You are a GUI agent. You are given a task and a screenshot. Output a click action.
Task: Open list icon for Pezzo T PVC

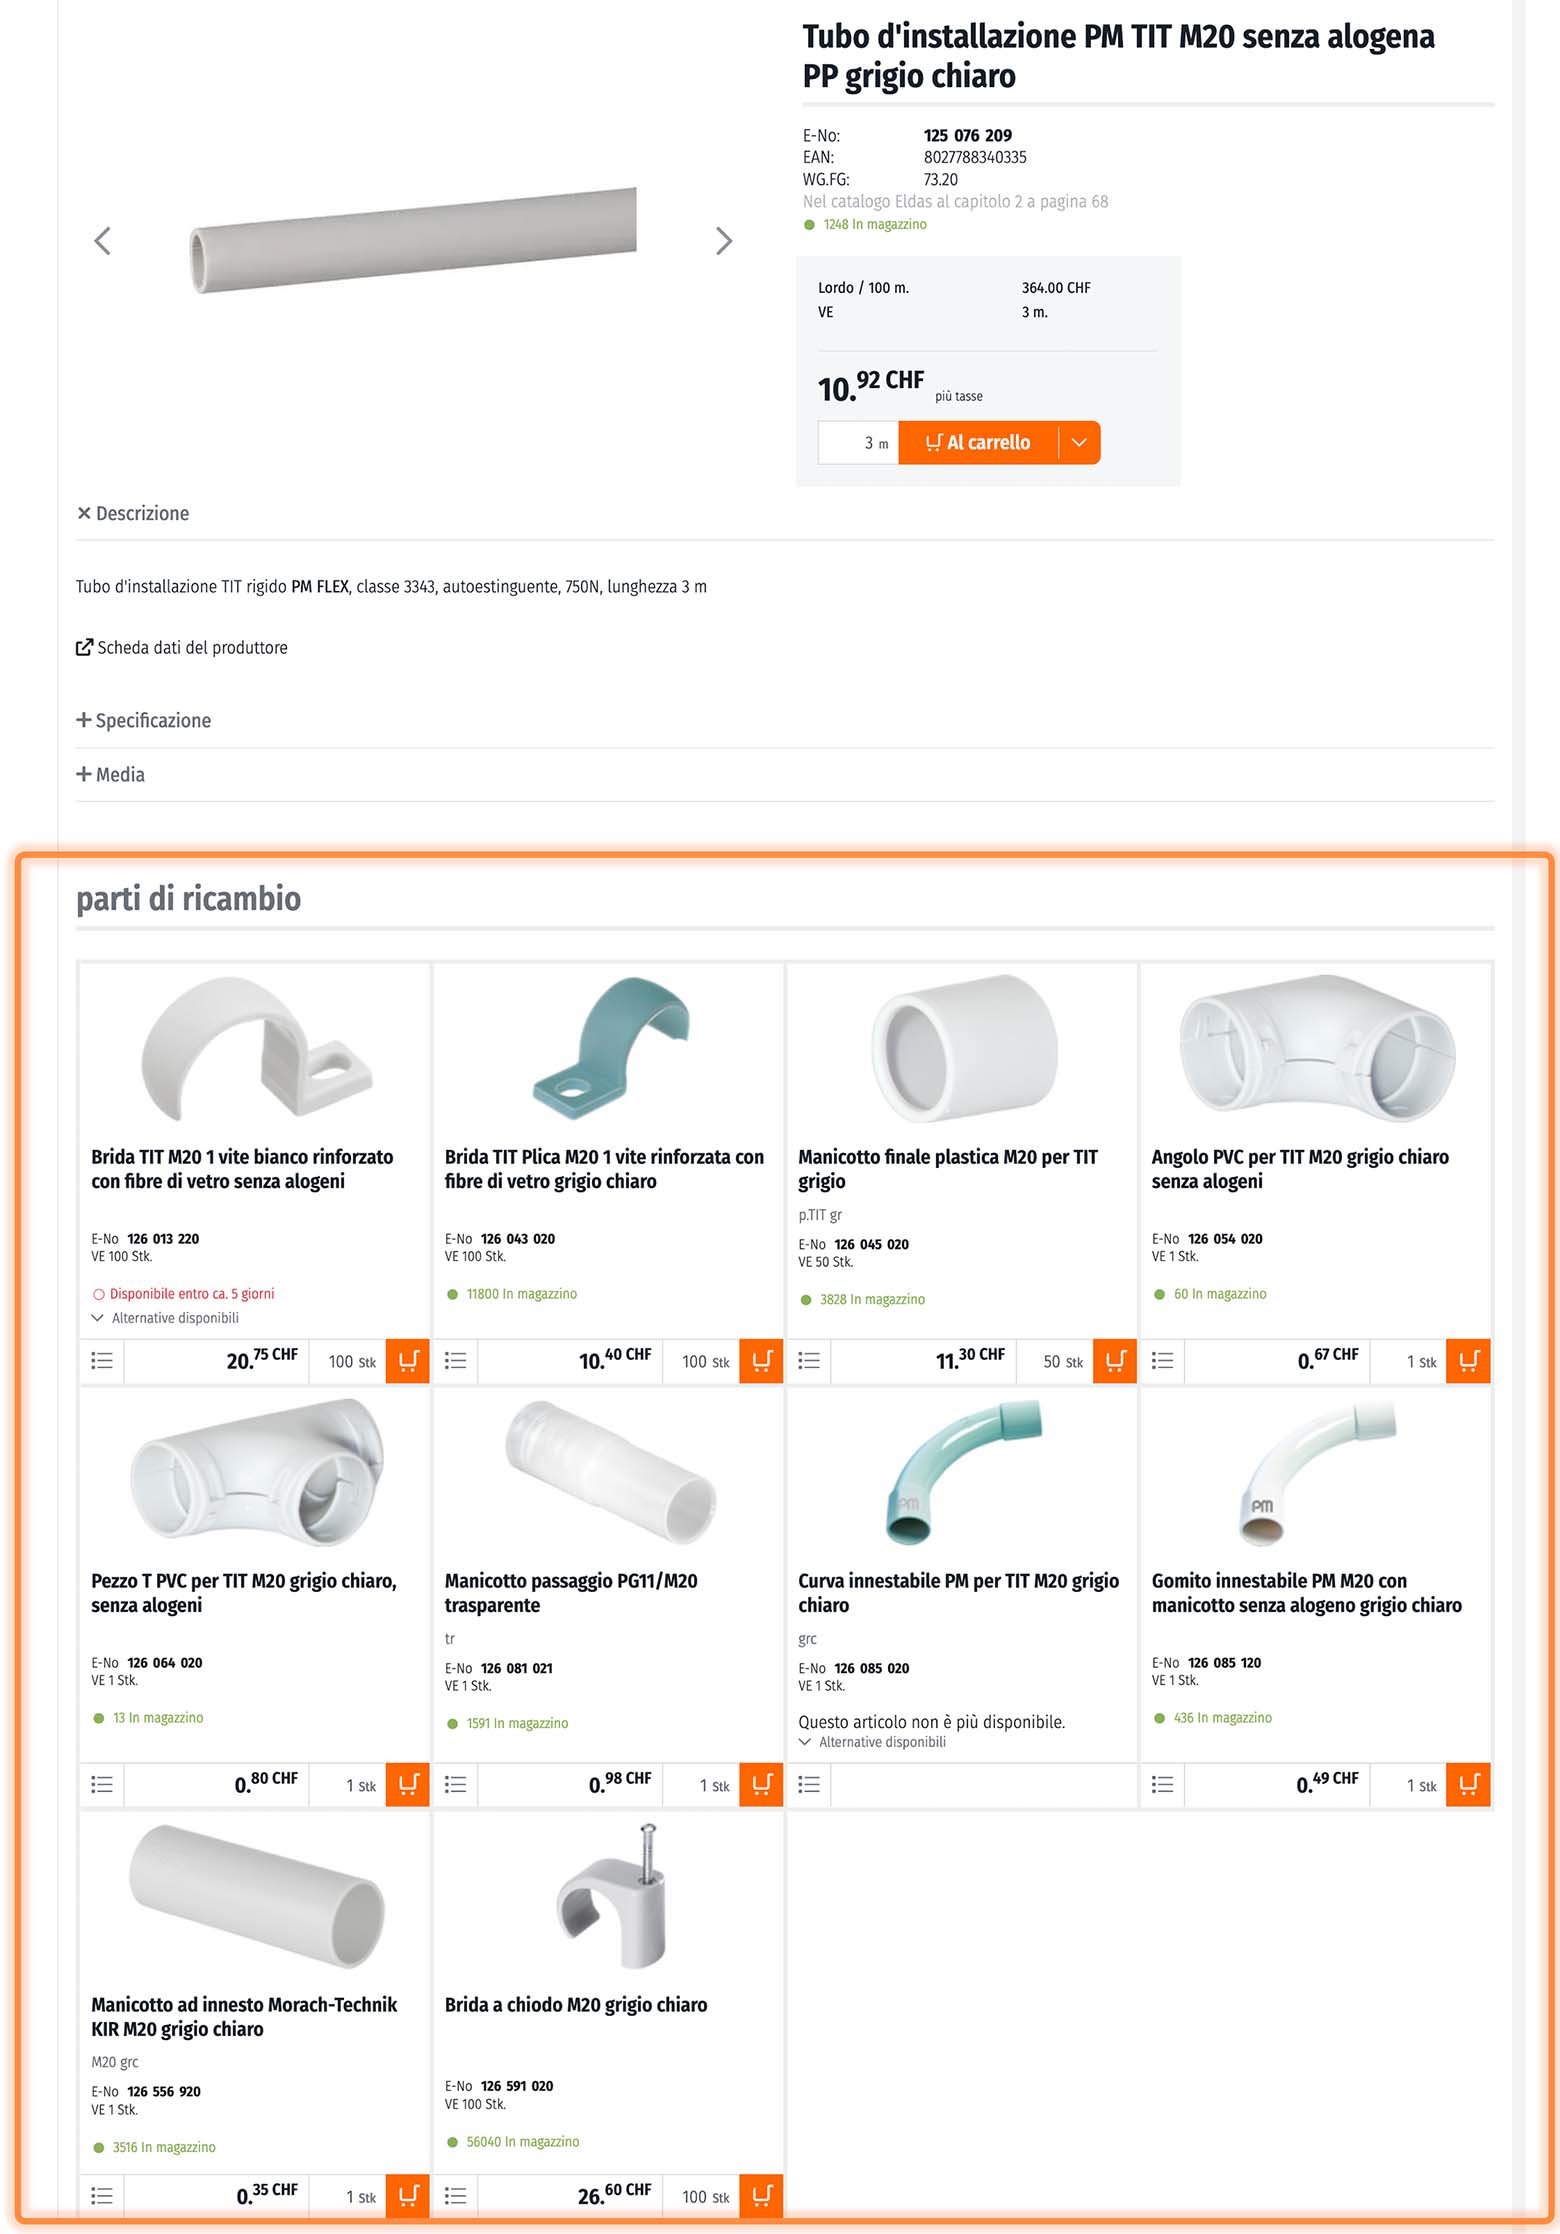click(x=102, y=1785)
